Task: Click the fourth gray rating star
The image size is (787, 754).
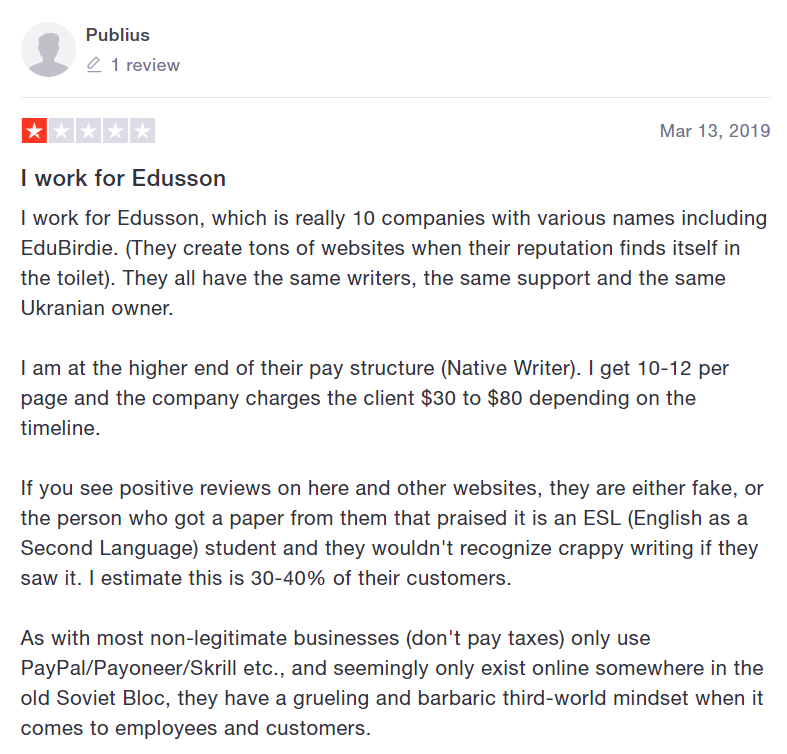Action: (x=115, y=131)
